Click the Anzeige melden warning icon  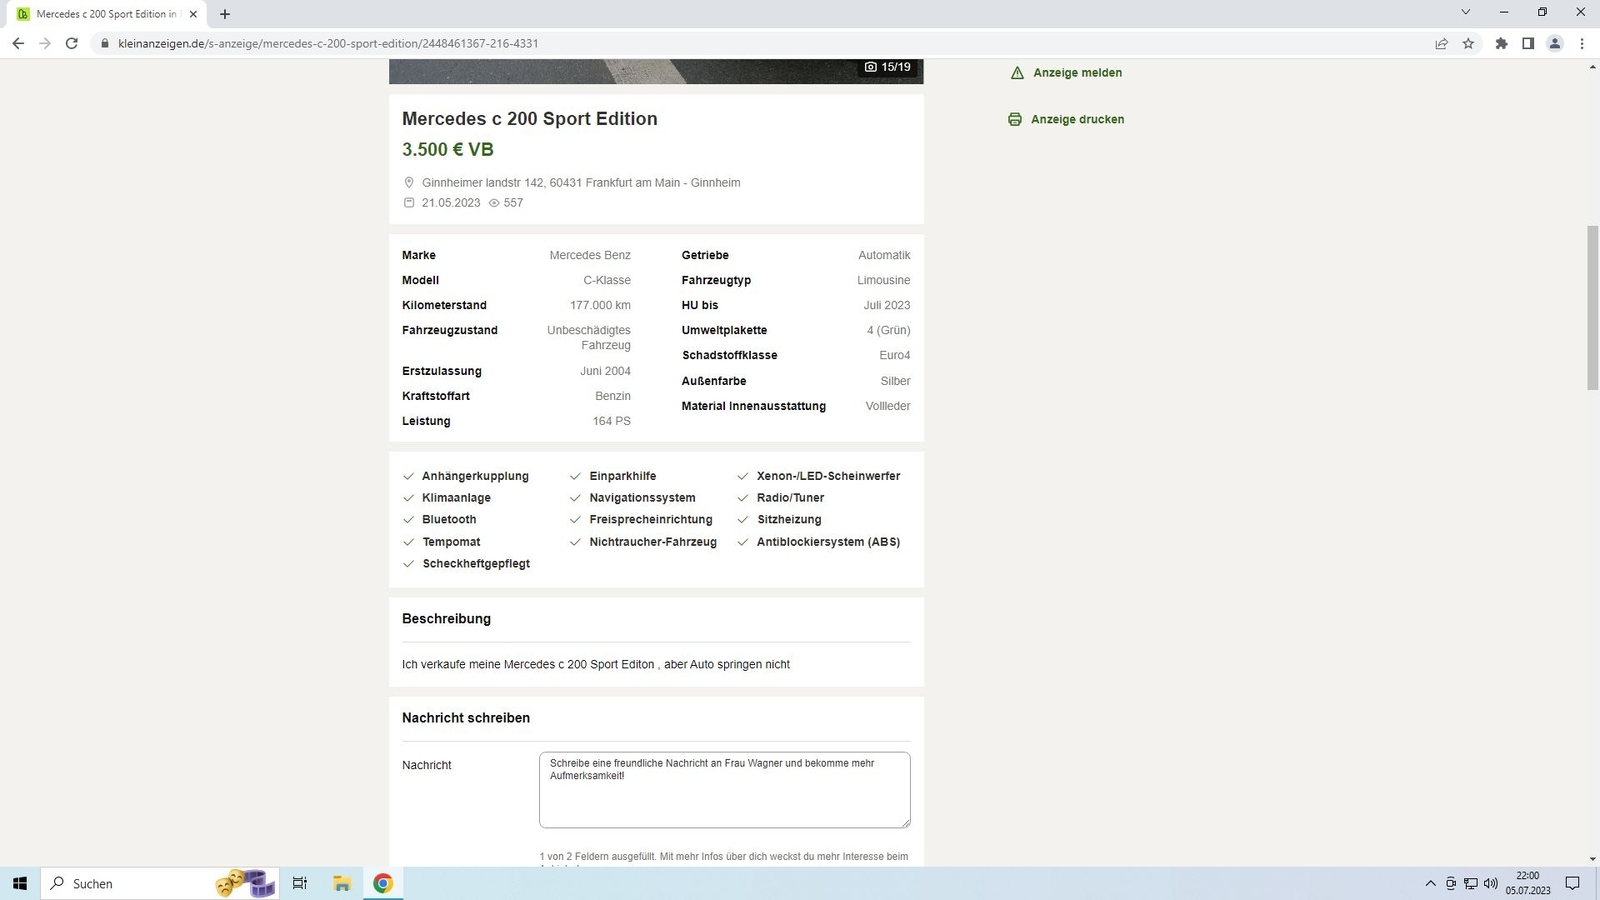[1017, 73]
